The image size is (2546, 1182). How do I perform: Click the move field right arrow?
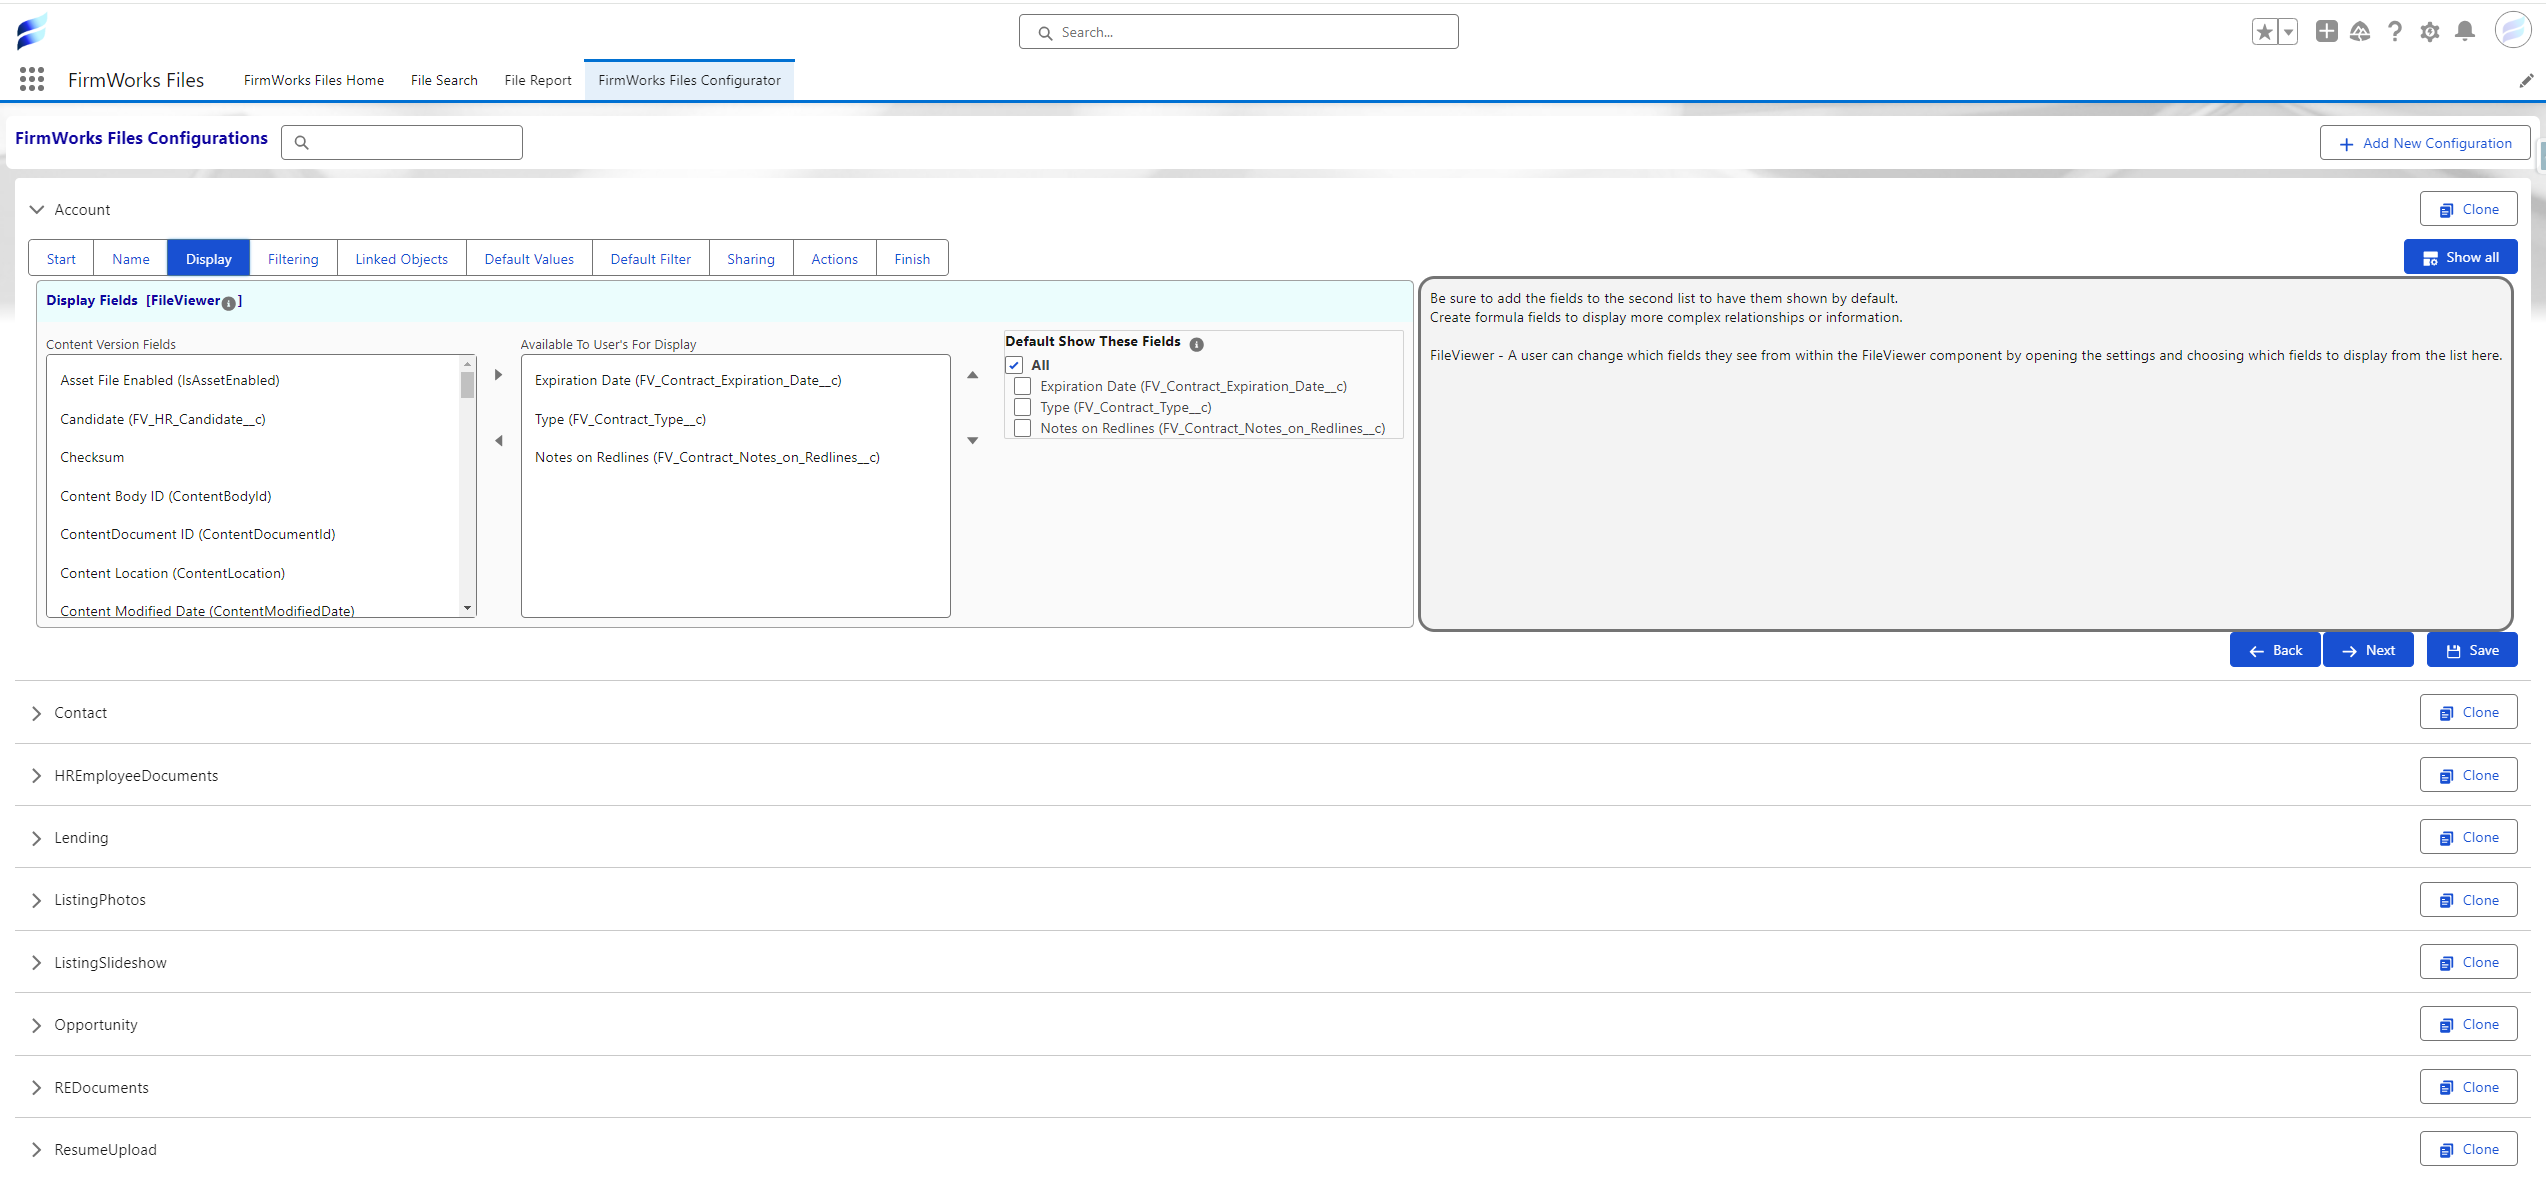point(498,375)
